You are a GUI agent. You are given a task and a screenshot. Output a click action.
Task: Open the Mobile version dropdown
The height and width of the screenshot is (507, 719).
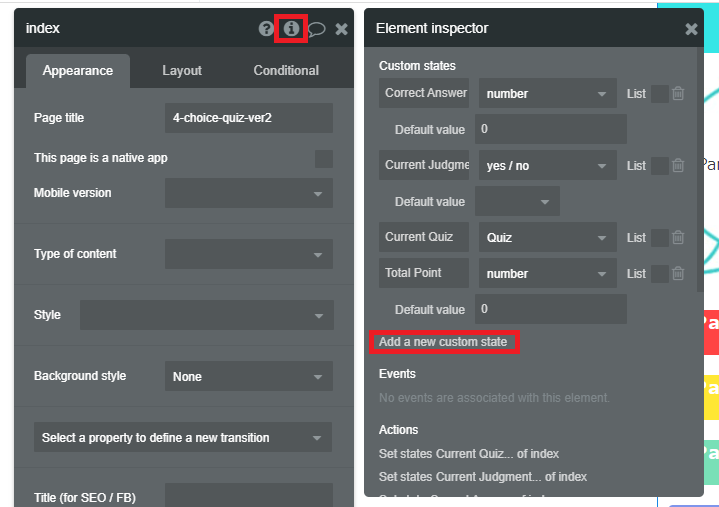click(x=249, y=193)
